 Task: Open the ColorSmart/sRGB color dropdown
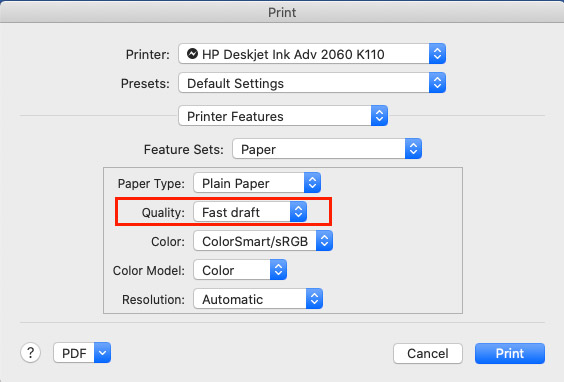coord(263,241)
